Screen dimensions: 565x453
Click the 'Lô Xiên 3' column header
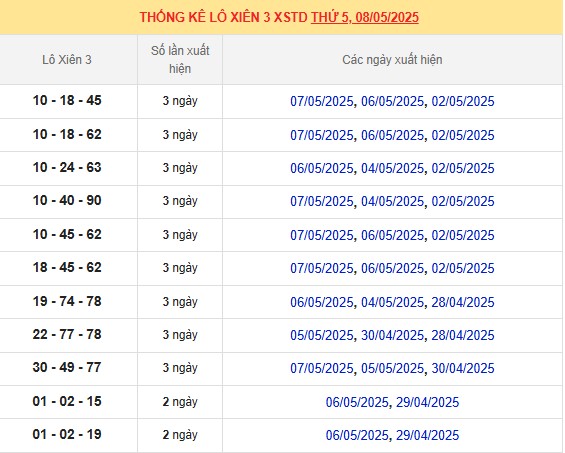coord(67,59)
